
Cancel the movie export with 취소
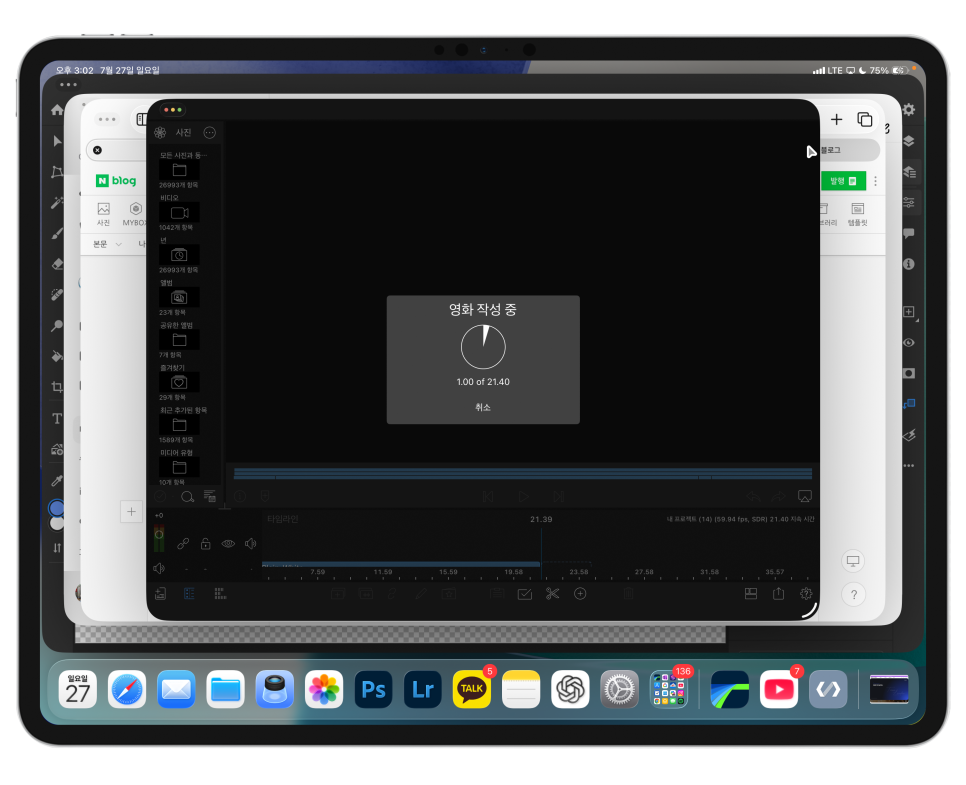click(483, 407)
